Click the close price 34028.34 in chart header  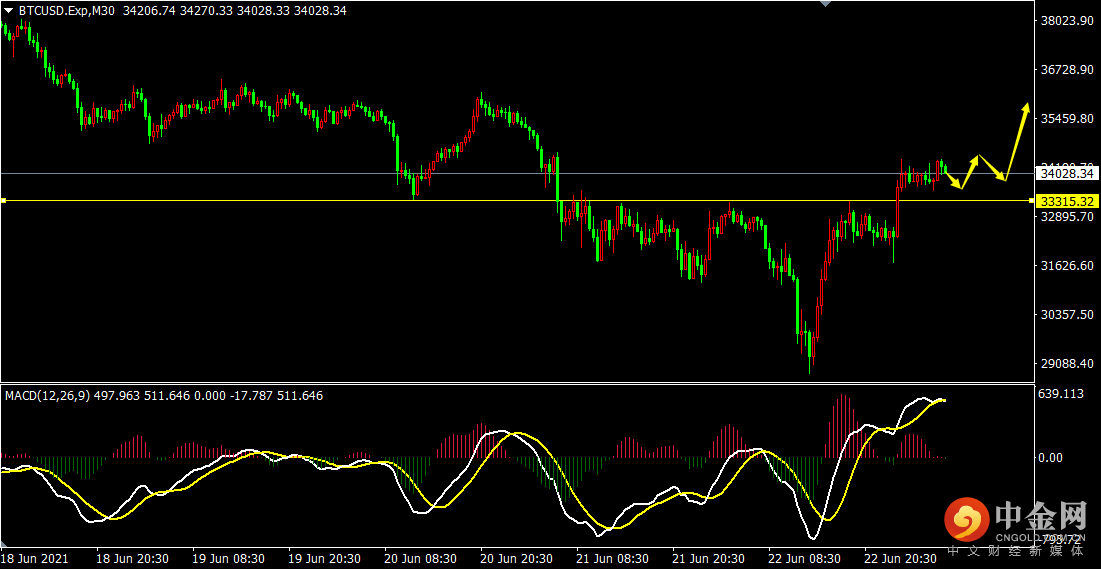pyautogui.click(x=319, y=11)
